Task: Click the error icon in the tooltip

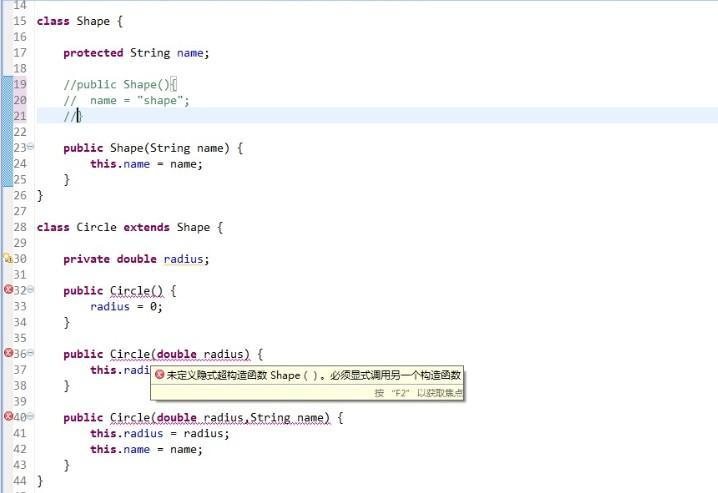Action: click(159, 375)
